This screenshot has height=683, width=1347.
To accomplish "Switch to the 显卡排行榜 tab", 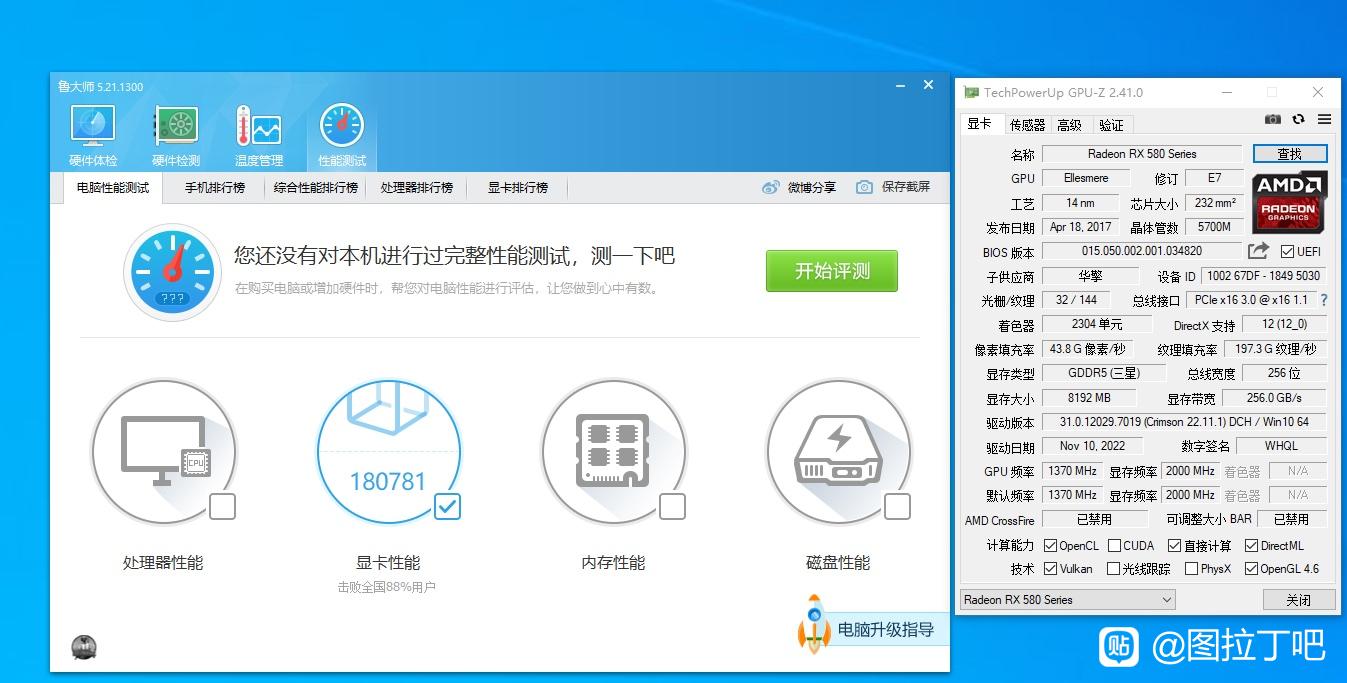I will click(x=518, y=187).
